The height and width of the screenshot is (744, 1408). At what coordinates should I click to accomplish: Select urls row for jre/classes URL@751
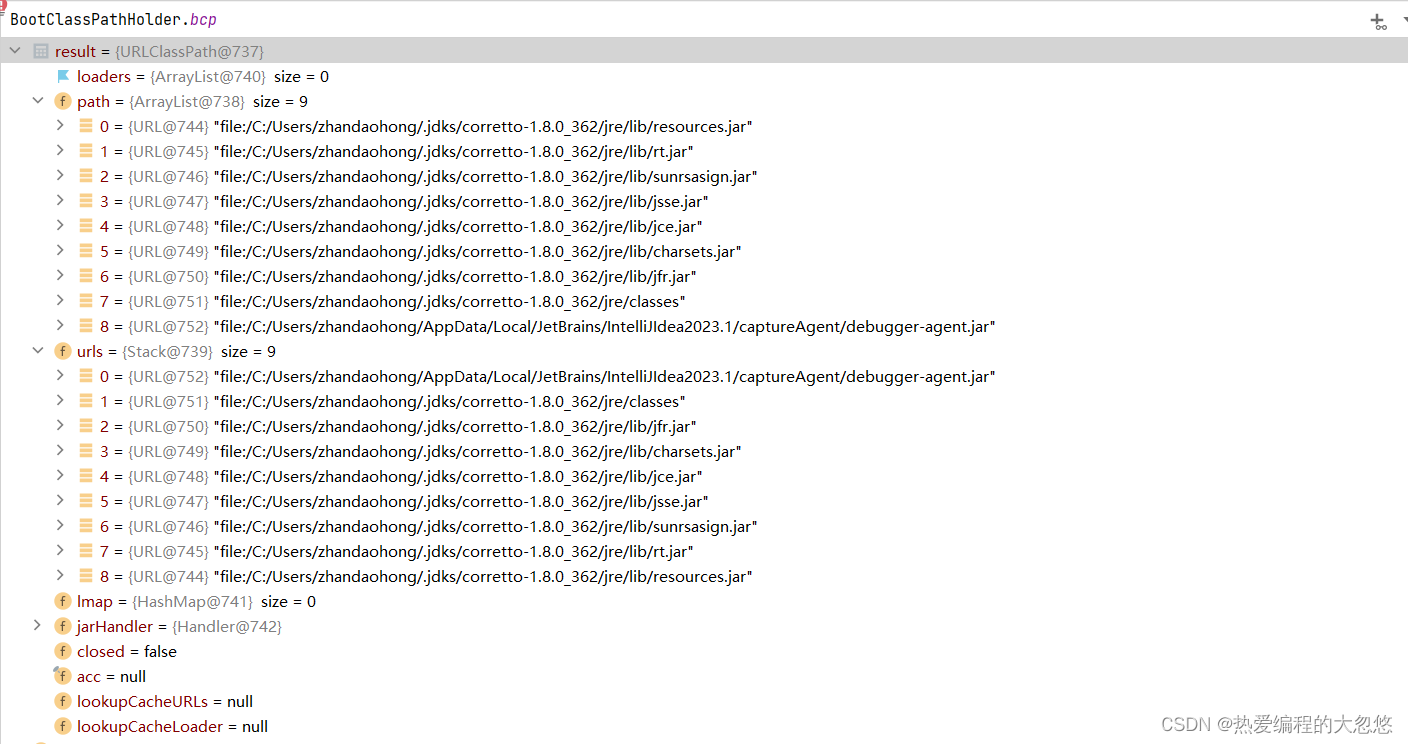click(704, 401)
